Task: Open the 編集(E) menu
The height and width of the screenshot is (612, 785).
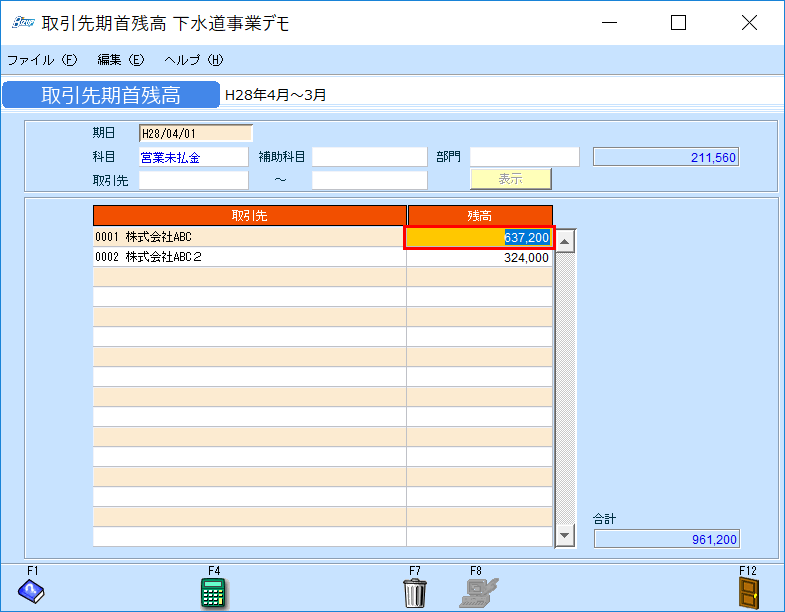Action: (121, 60)
